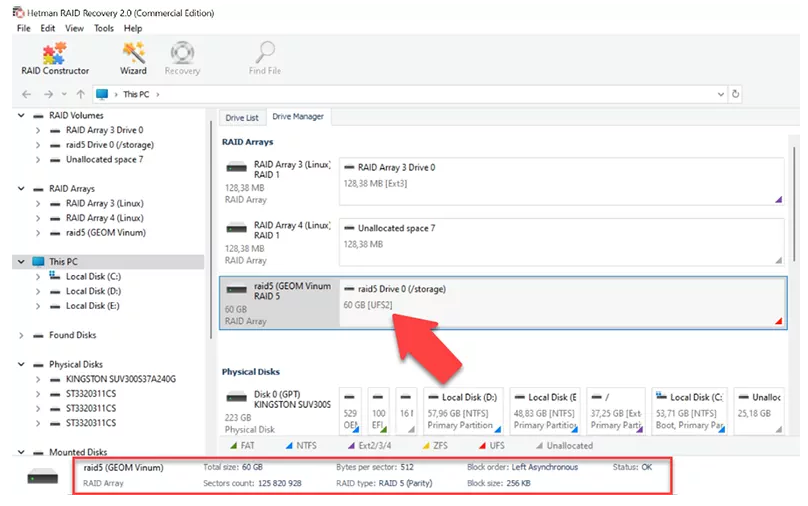Open the RAID Constructor tool
Screen dimensions: 808x506
pyautogui.click(x=55, y=59)
